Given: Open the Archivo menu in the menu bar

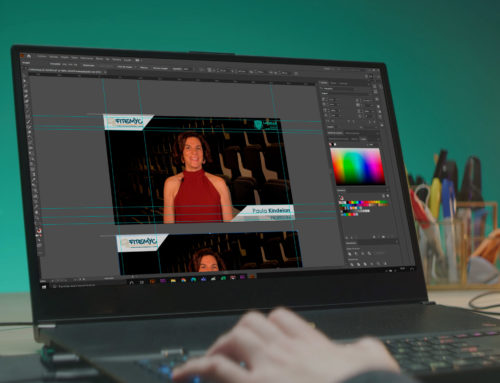Looking at the screenshot, I should point(42,57).
